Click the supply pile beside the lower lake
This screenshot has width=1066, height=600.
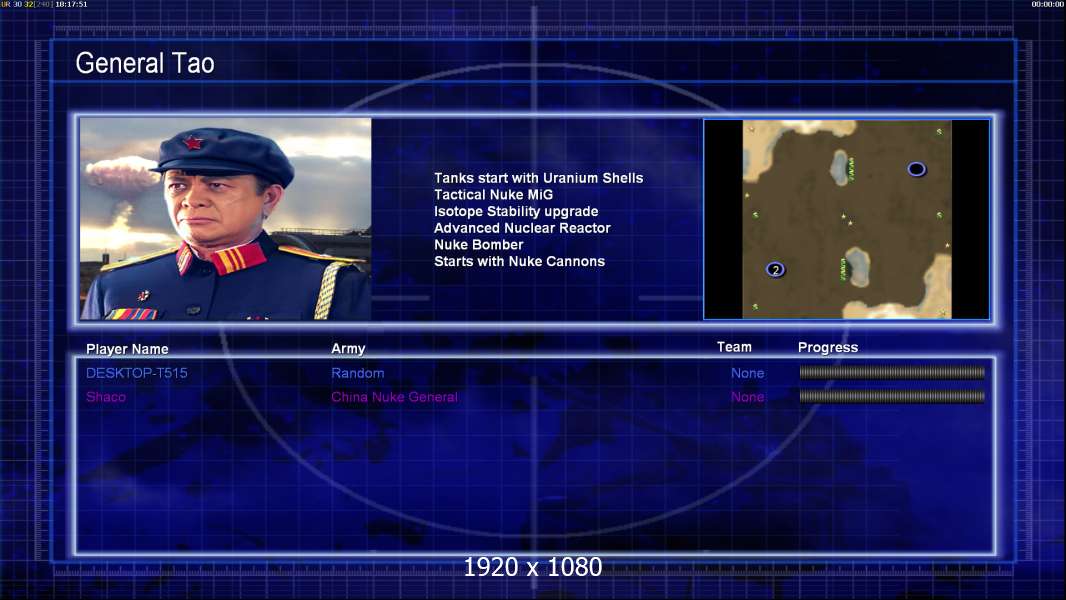[844, 269]
